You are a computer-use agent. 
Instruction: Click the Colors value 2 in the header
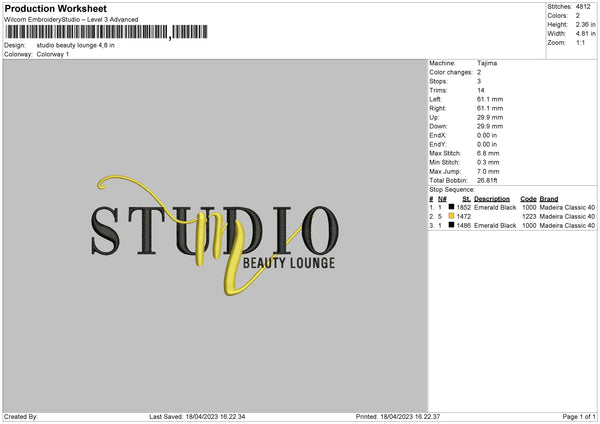578,16
